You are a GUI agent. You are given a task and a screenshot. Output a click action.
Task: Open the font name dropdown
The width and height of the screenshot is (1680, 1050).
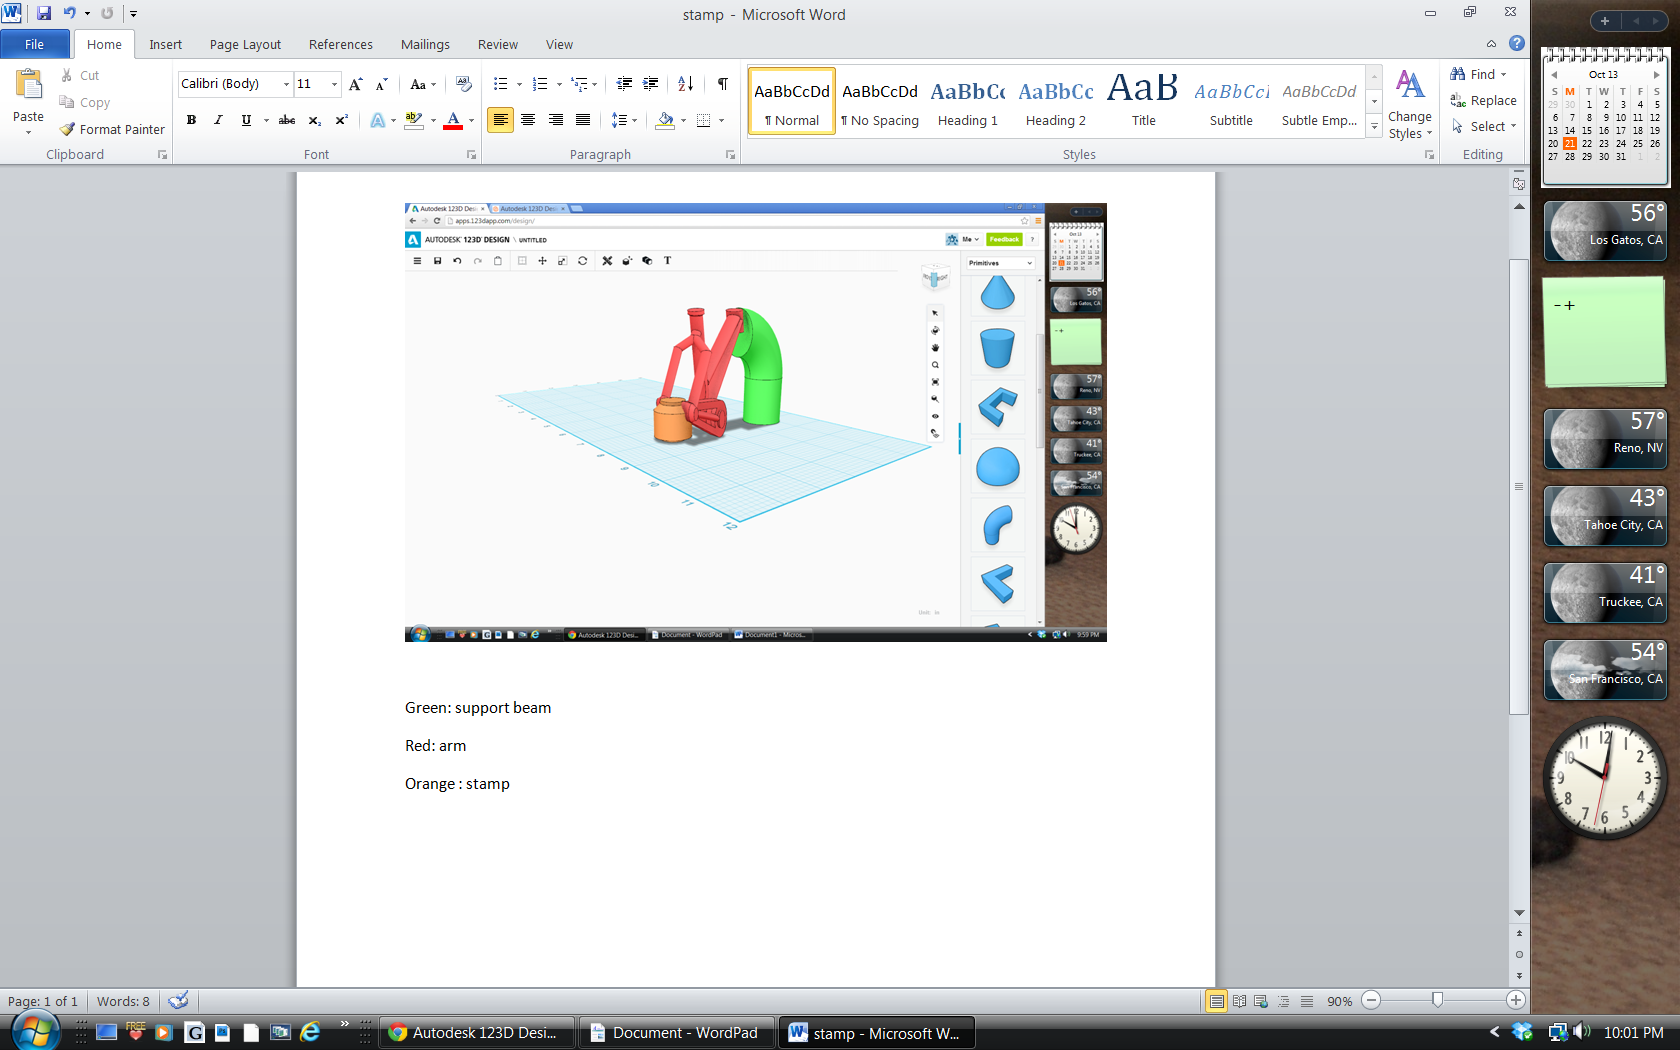click(286, 84)
